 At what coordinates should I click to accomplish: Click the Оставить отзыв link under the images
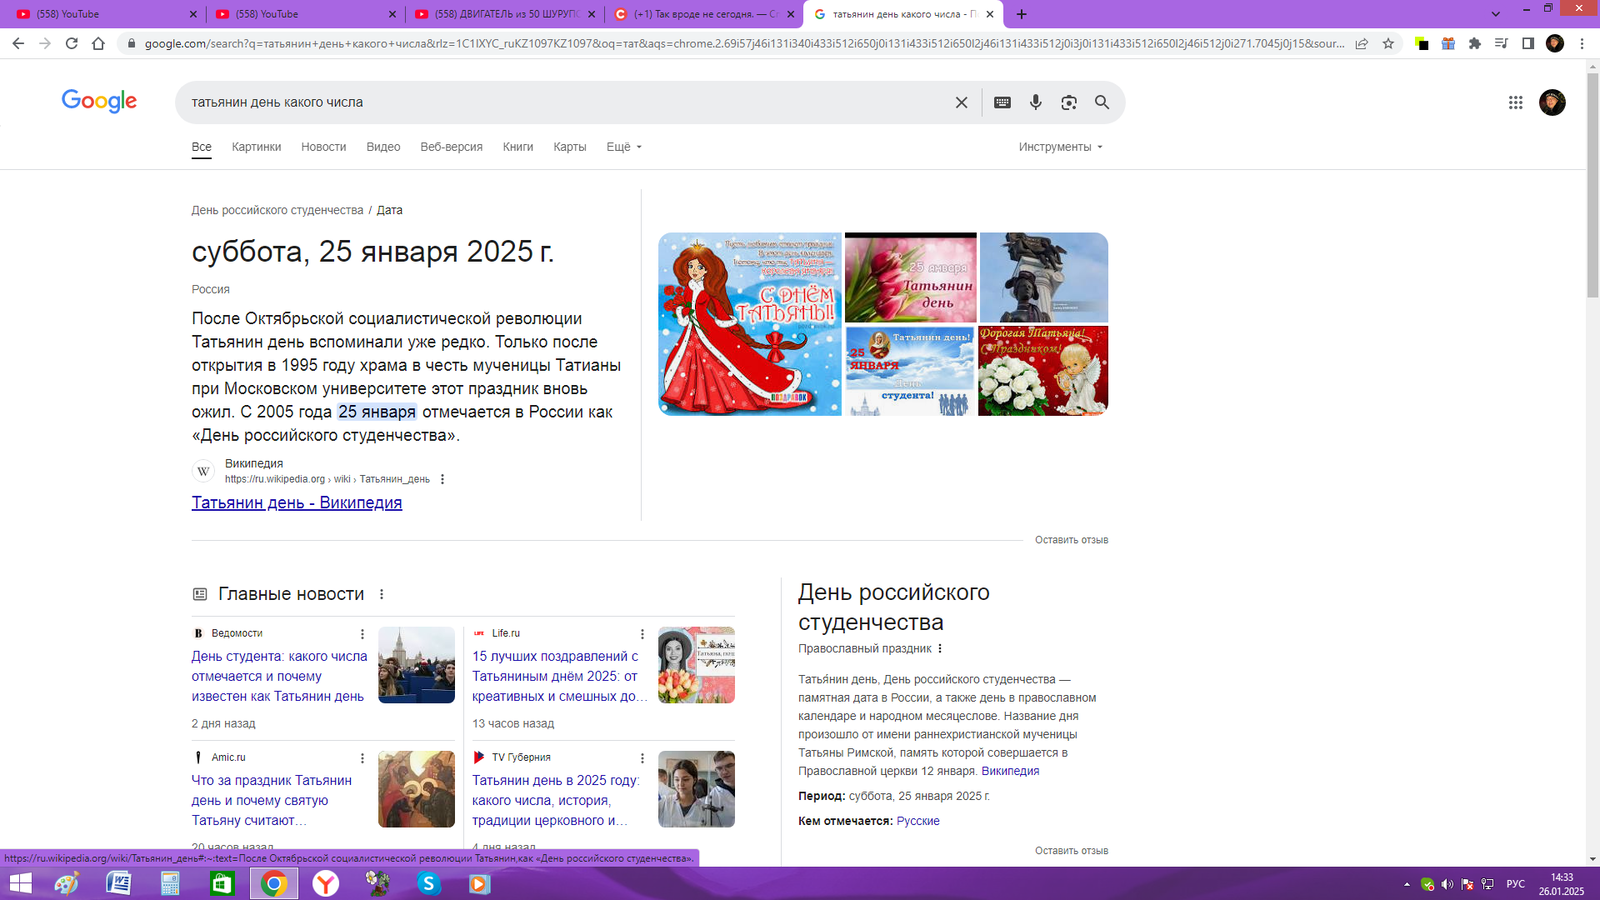1071,540
